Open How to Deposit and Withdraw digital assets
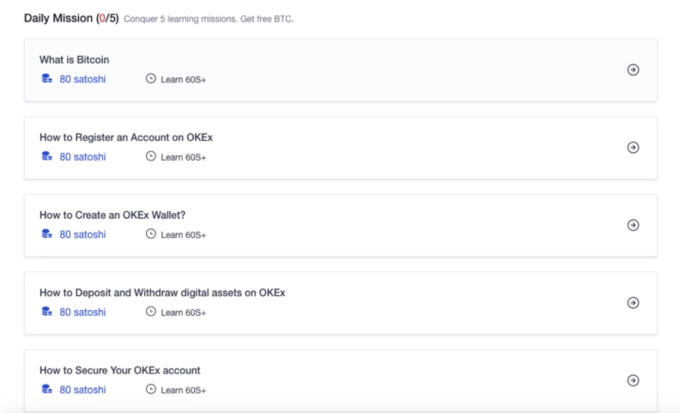 [x=162, y=293]
